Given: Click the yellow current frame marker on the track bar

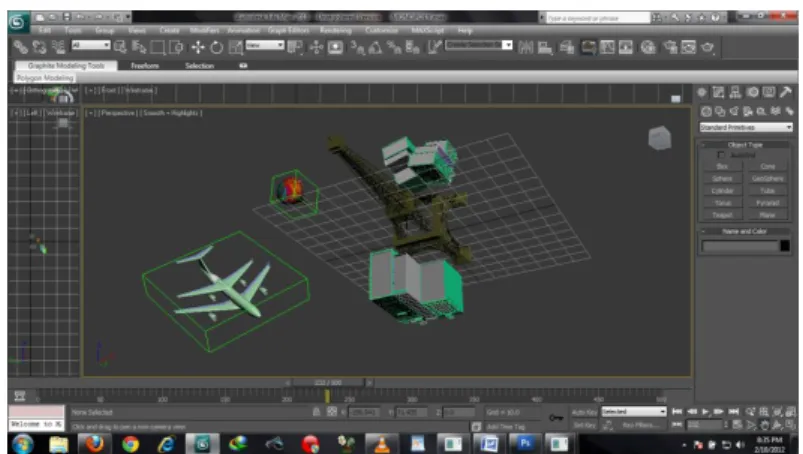Looking at the screenshot, I should coord(327,396).
